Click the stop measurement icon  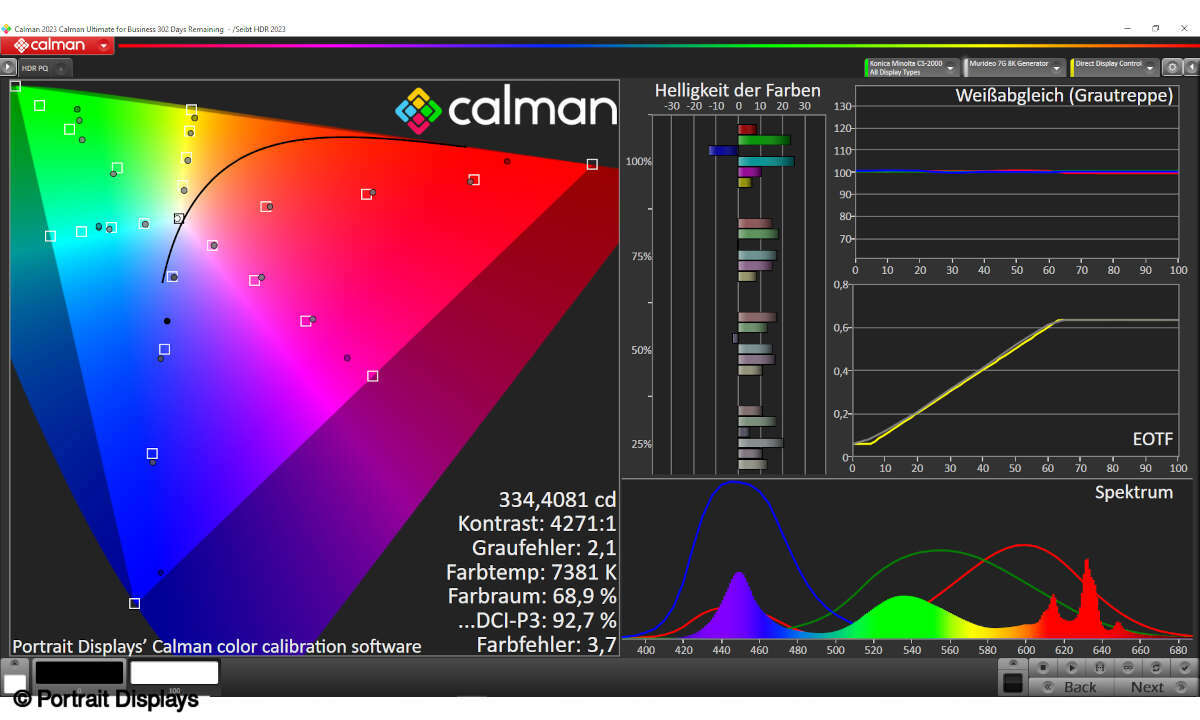coord(1043,667)
